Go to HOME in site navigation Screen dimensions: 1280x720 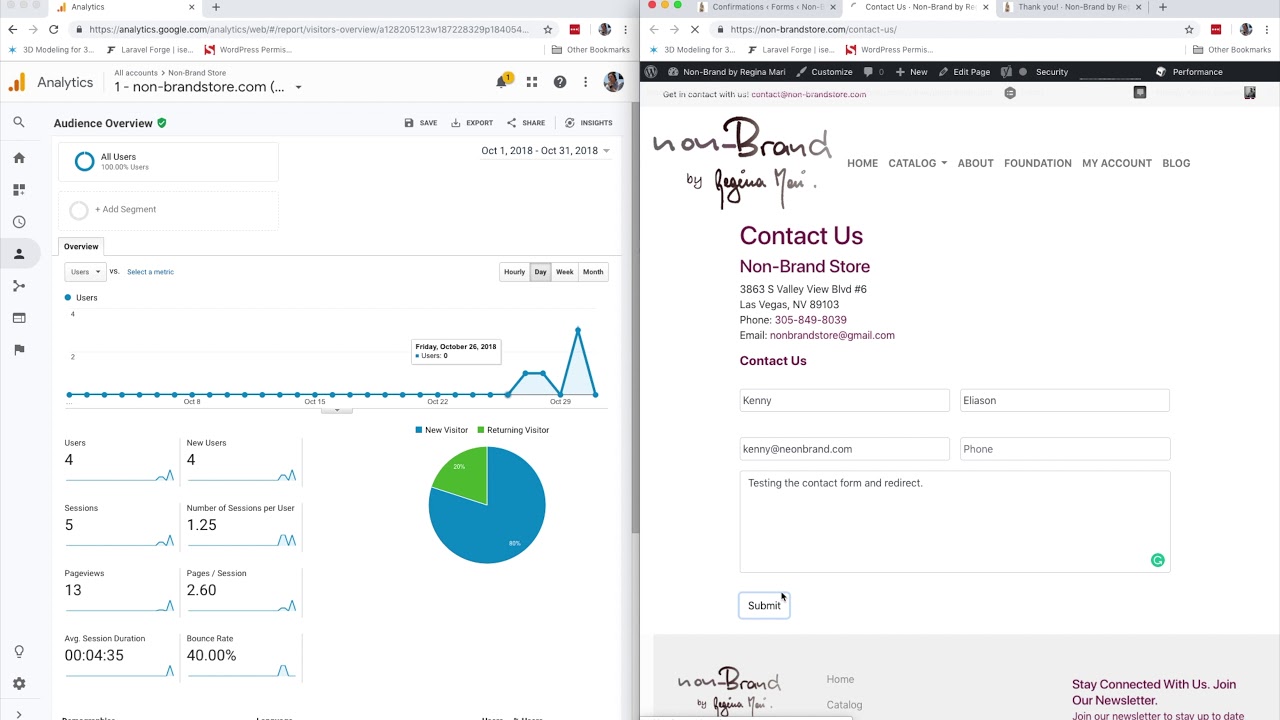click(862, 163)
